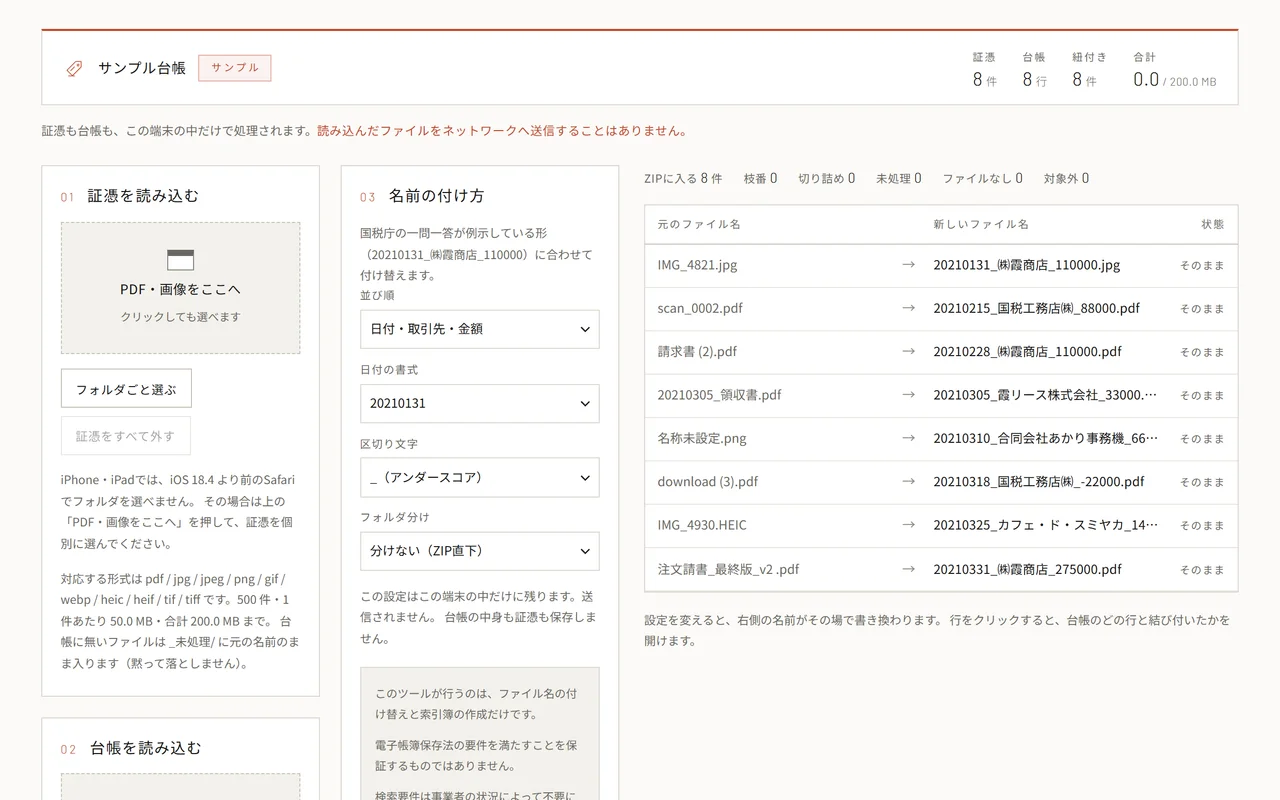Click the arrow icon in the IMG_4930.HEIC row

tap(908, 525)
